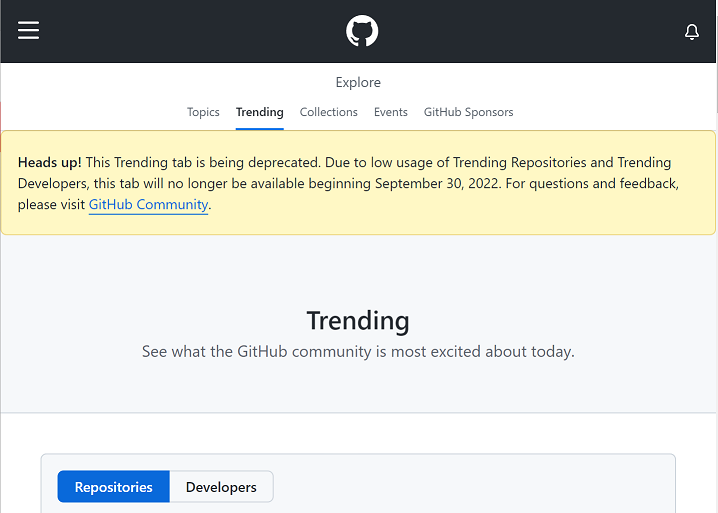Select the Repositories segment button
Screen dimensions: 718x513
coord(114,487)
